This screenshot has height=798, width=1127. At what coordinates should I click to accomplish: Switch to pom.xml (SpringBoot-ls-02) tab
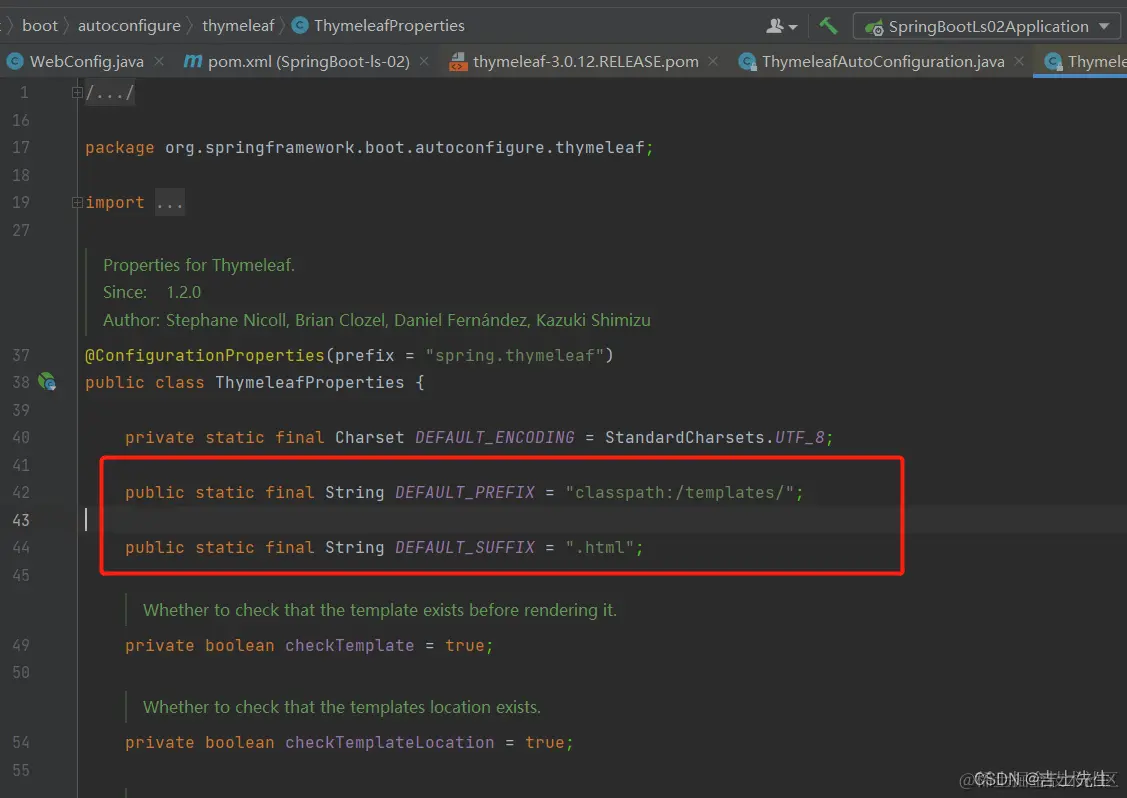click(308, 62)
